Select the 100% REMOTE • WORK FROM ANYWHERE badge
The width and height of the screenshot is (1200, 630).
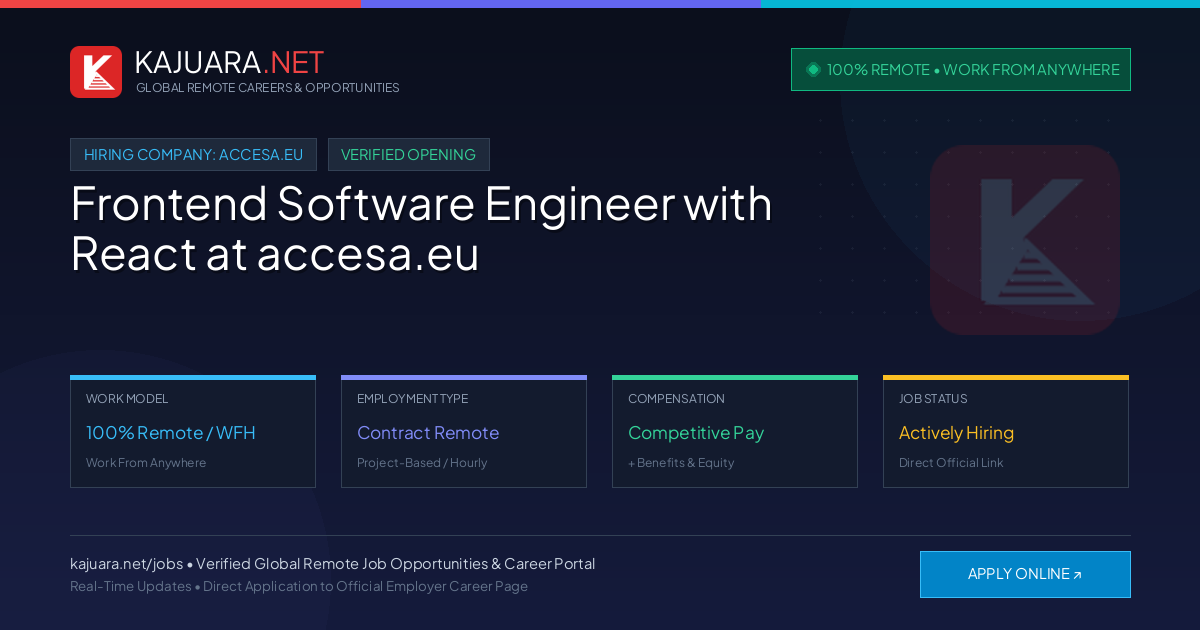961,70
